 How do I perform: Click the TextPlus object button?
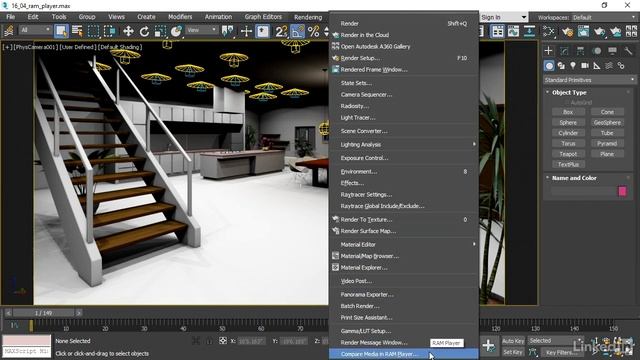tap(568, 164)
